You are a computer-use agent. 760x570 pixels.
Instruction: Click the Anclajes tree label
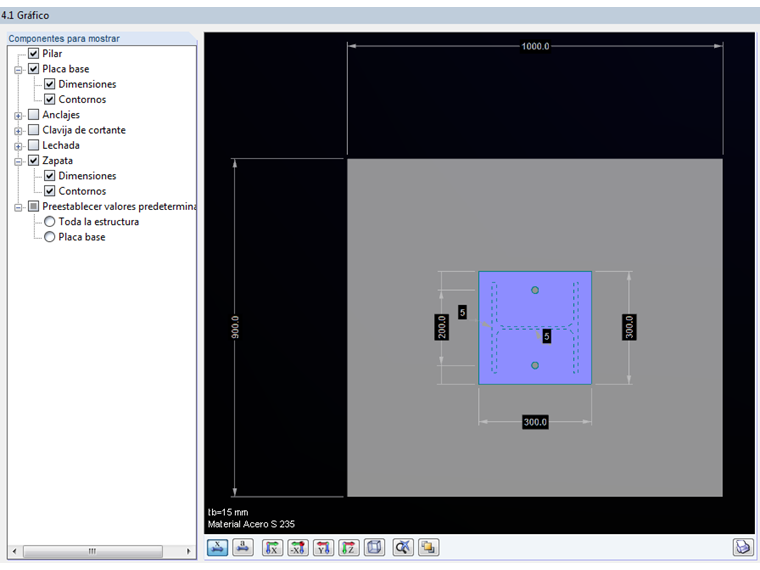click(61, 115)
